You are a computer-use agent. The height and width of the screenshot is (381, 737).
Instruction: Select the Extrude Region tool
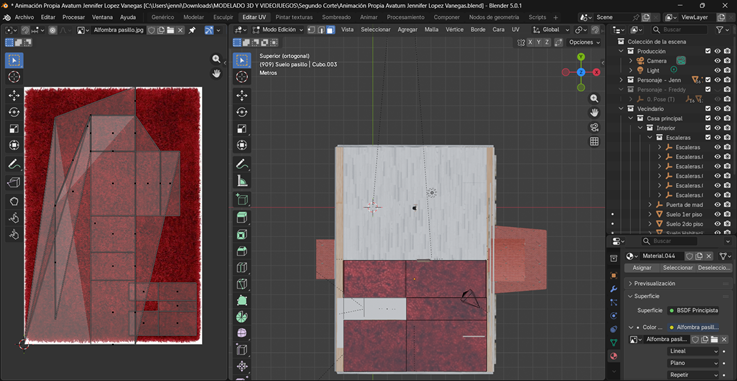242,218
